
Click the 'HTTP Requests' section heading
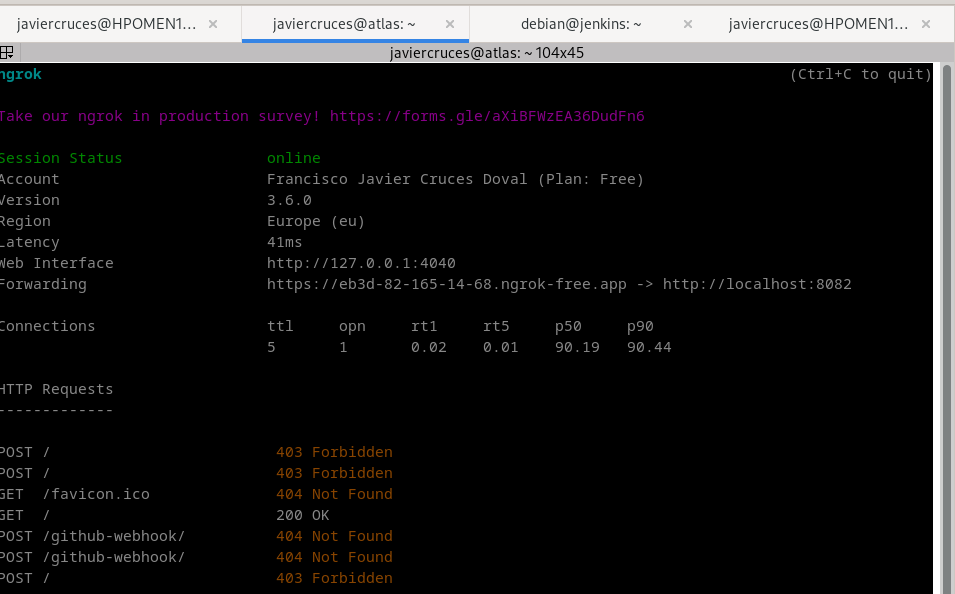(x=57, y=389)
